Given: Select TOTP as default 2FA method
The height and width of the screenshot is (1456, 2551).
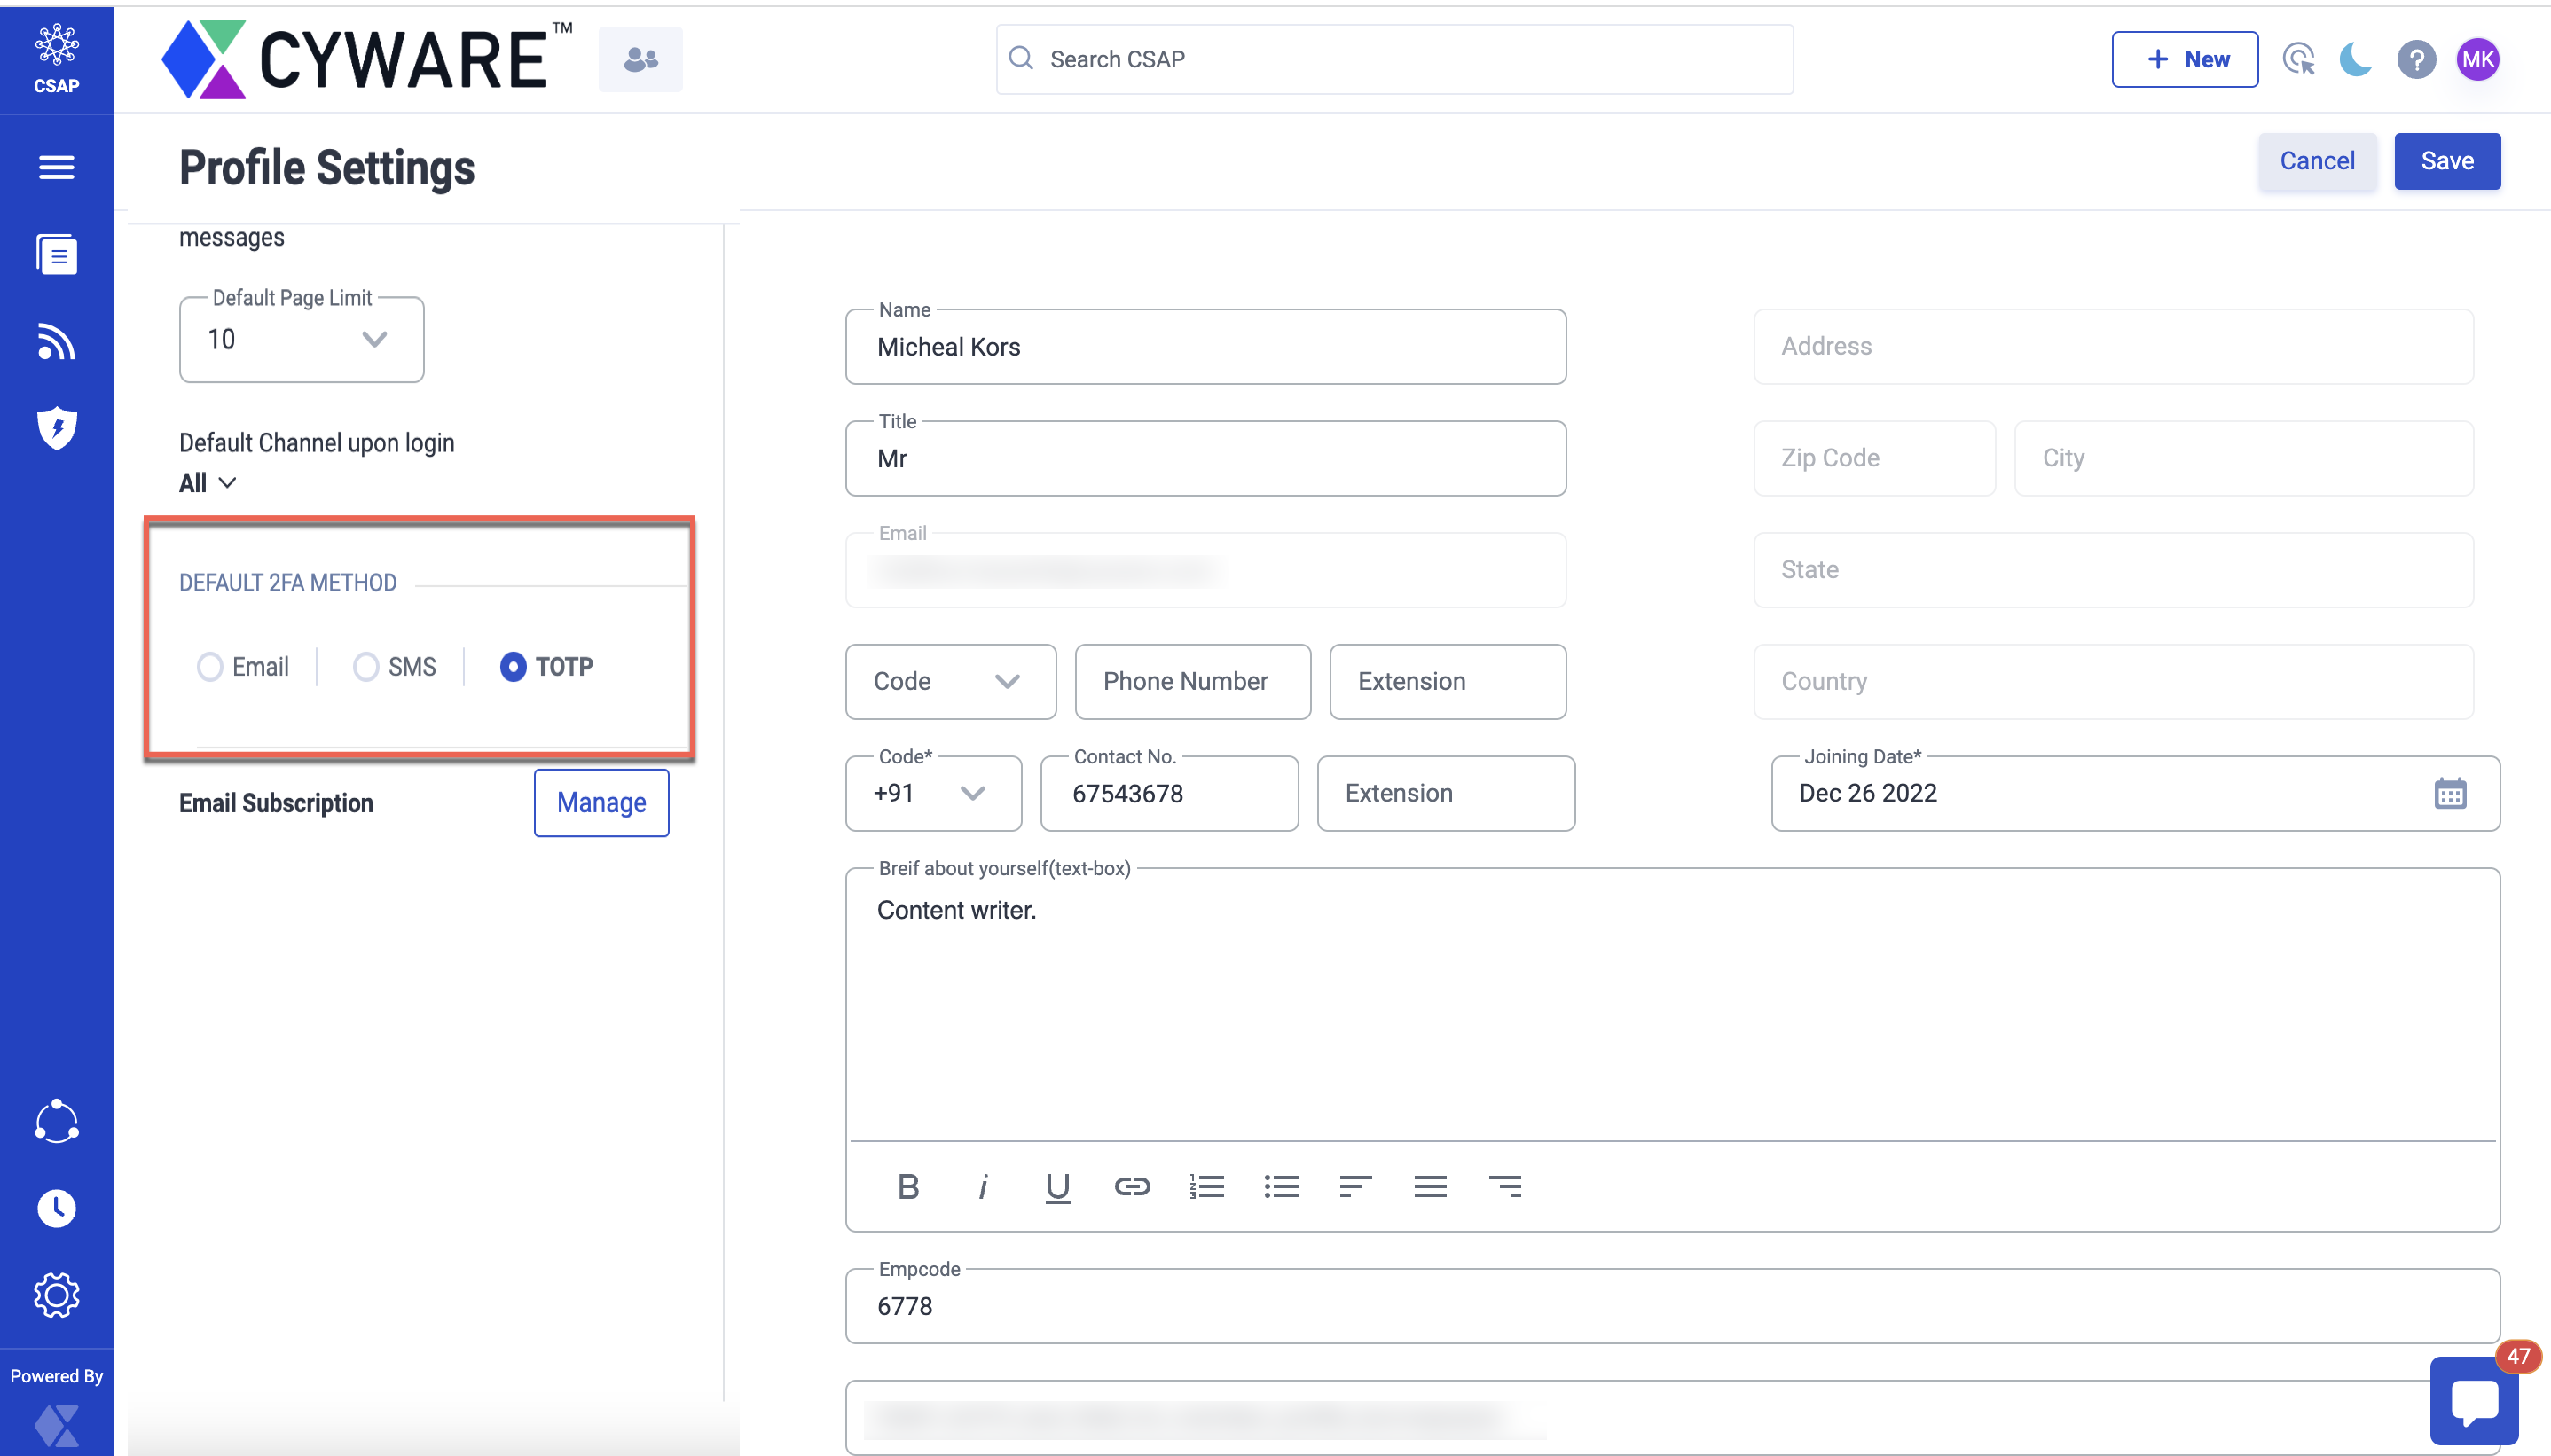Looking at the screenshot, I should click(513, 666).
